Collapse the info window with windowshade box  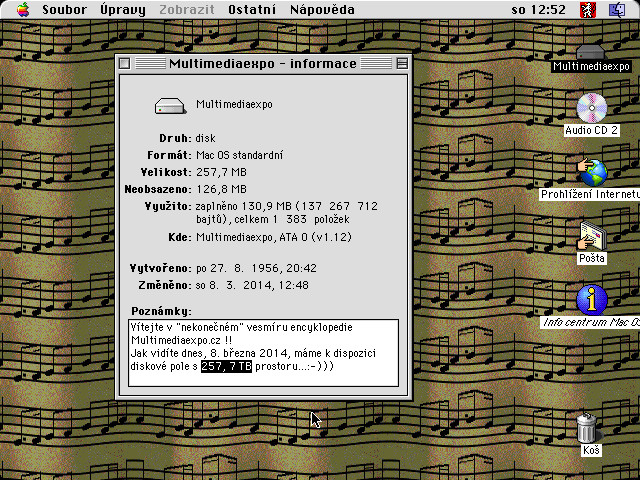coord(402,64)
